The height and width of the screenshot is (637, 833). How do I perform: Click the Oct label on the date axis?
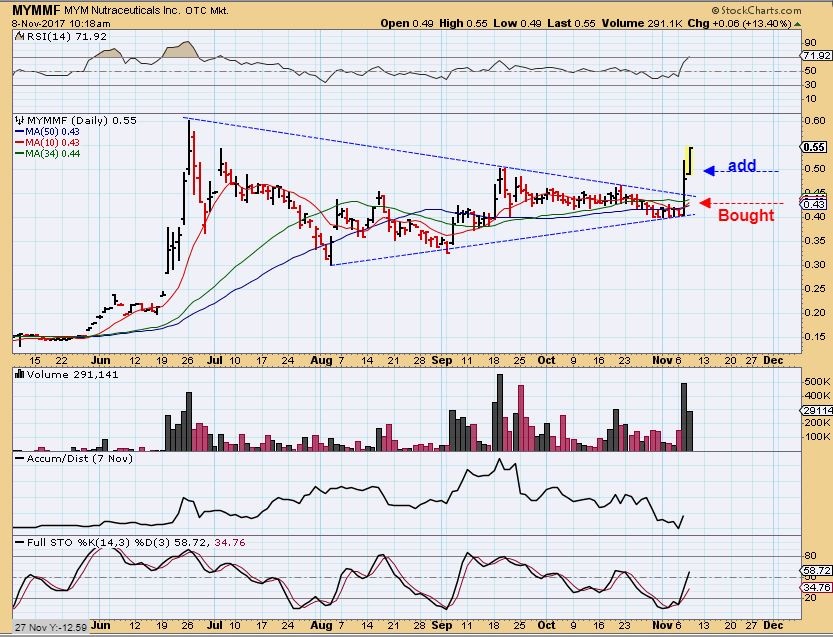[546, 358]
